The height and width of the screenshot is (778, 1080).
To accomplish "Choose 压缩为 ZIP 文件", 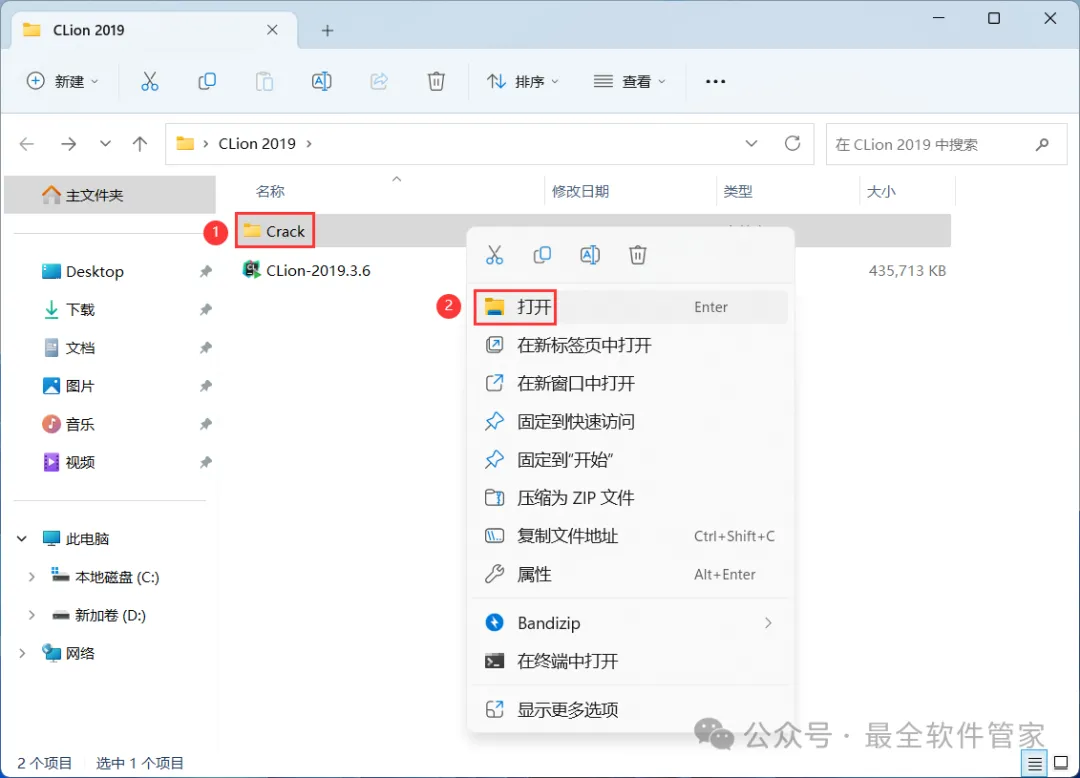I will point(630,498).
